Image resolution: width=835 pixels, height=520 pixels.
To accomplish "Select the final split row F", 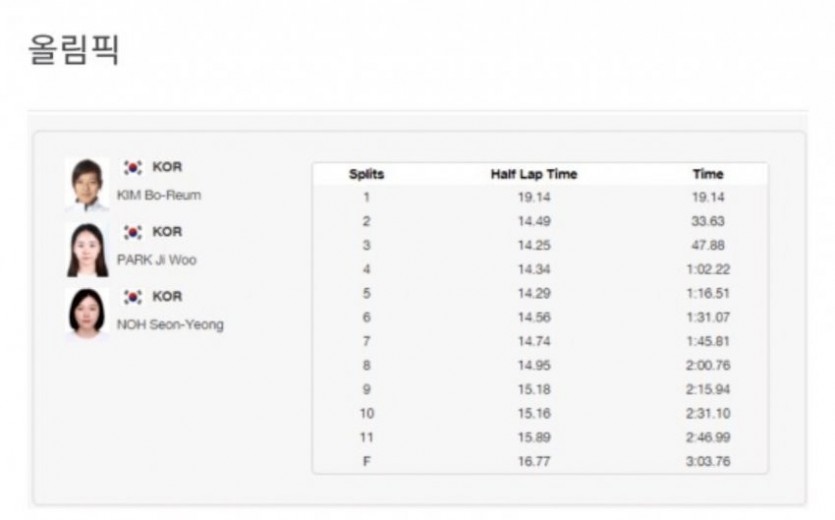I will coord(540,461).
